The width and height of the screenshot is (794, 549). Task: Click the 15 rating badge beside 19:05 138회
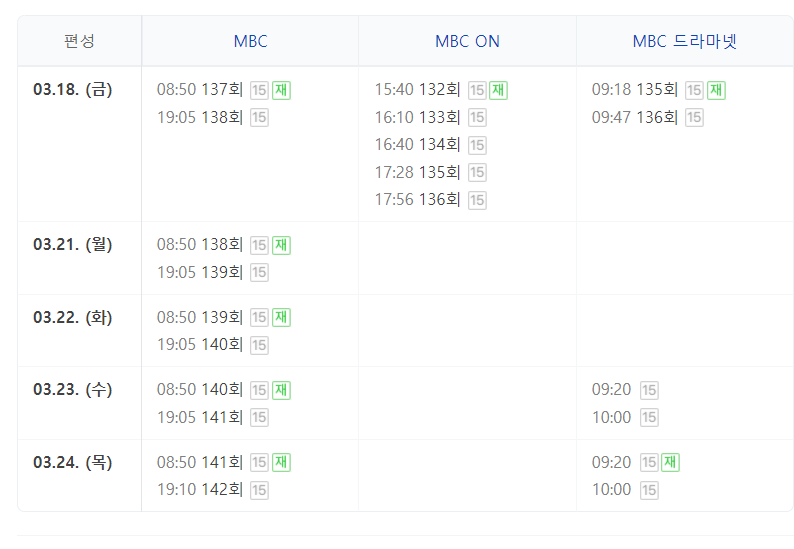point(259,117)
